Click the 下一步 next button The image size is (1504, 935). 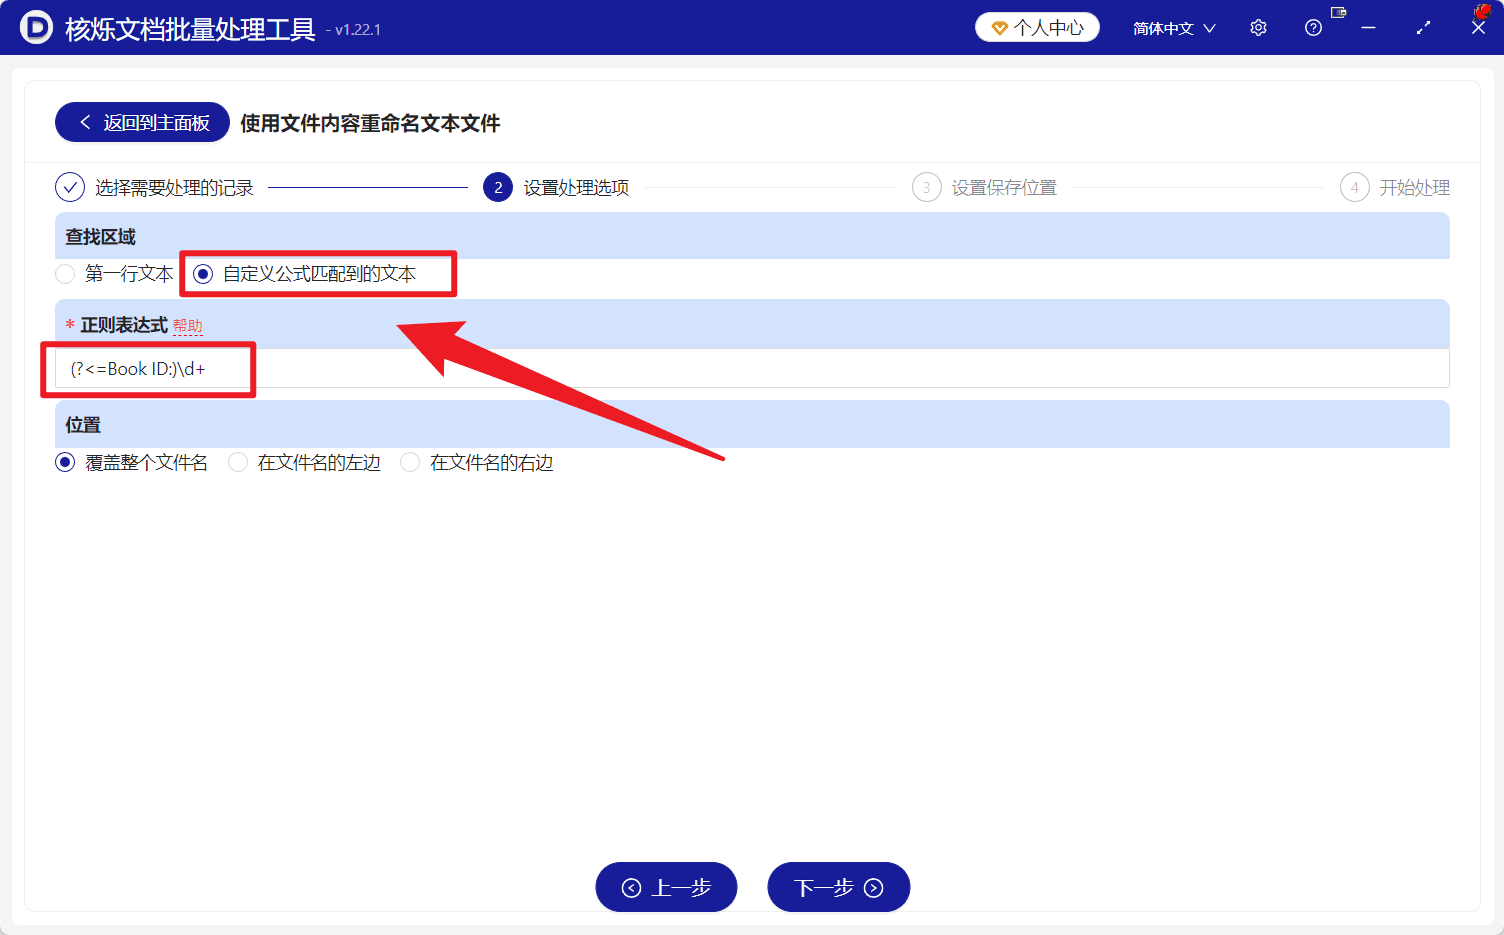[x=838, y=887]
